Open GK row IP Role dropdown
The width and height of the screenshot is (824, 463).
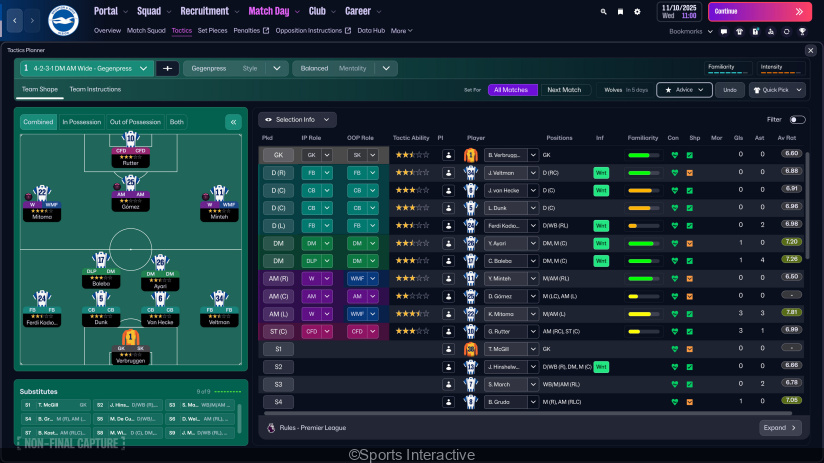(x=316, y=155)
